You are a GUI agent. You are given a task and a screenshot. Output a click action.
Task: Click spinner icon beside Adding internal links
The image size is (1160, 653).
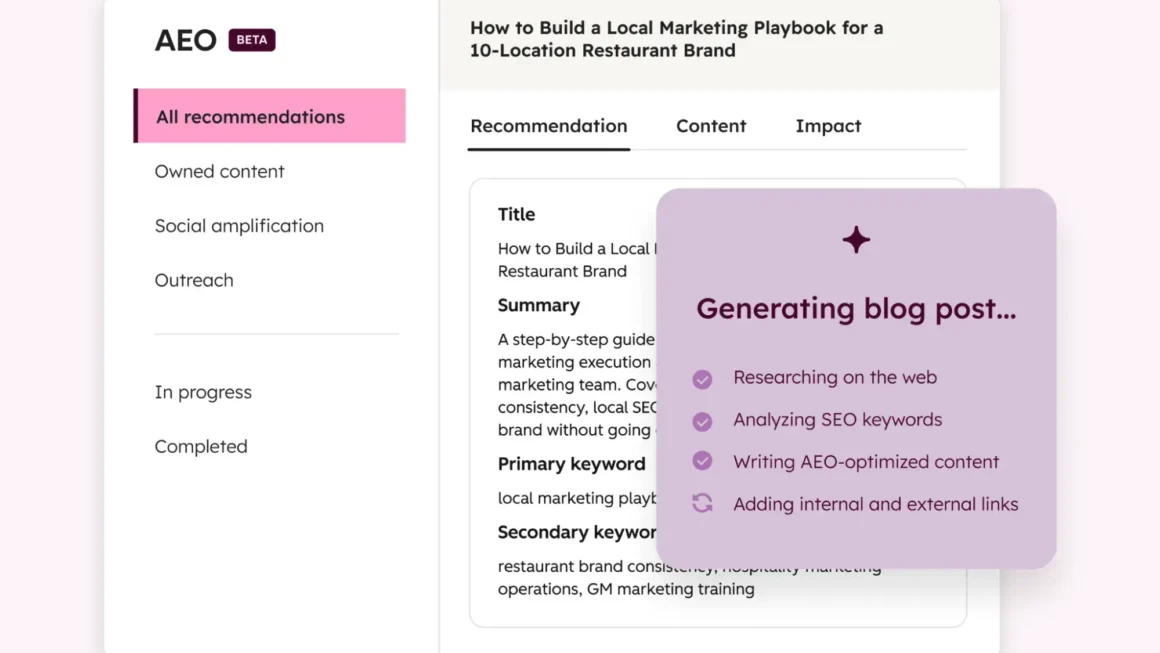pyautogui.click(x=702, y=503)
